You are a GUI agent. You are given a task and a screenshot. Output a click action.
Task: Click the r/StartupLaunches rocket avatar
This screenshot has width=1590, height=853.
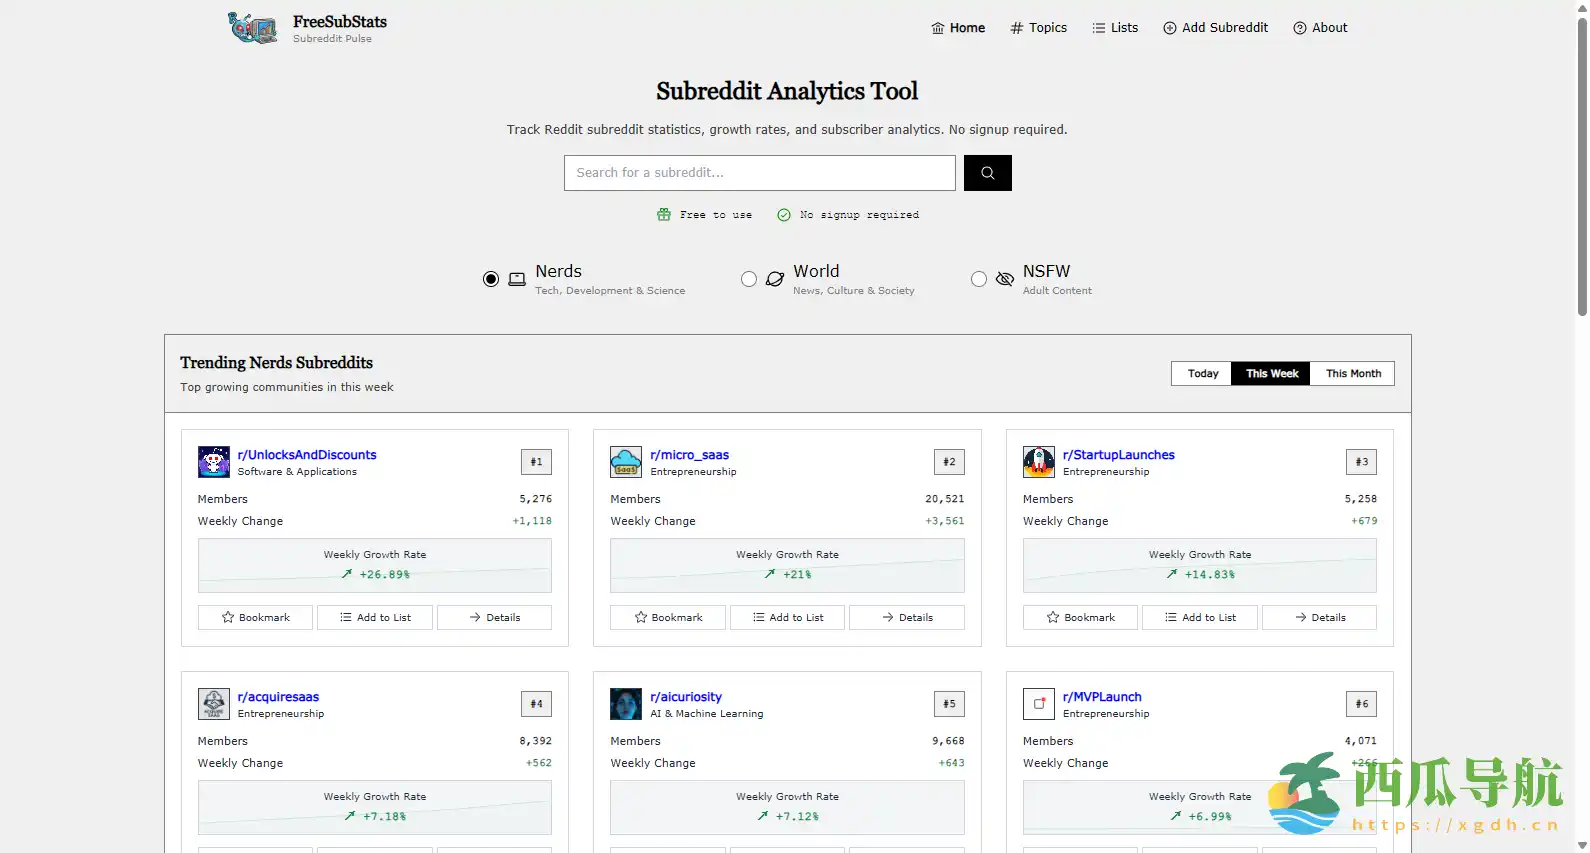pyautogui.click(x=1038, y=462)
